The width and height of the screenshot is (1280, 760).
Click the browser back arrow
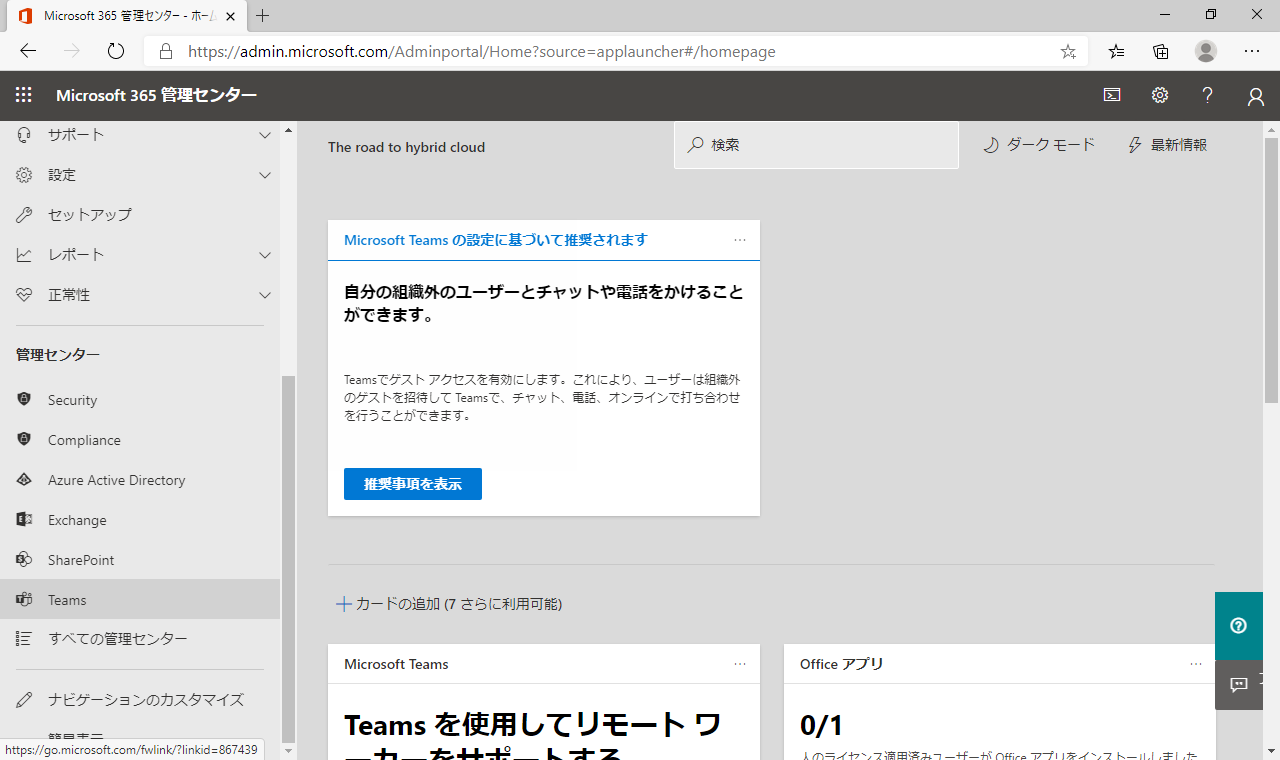coord(28,51)
